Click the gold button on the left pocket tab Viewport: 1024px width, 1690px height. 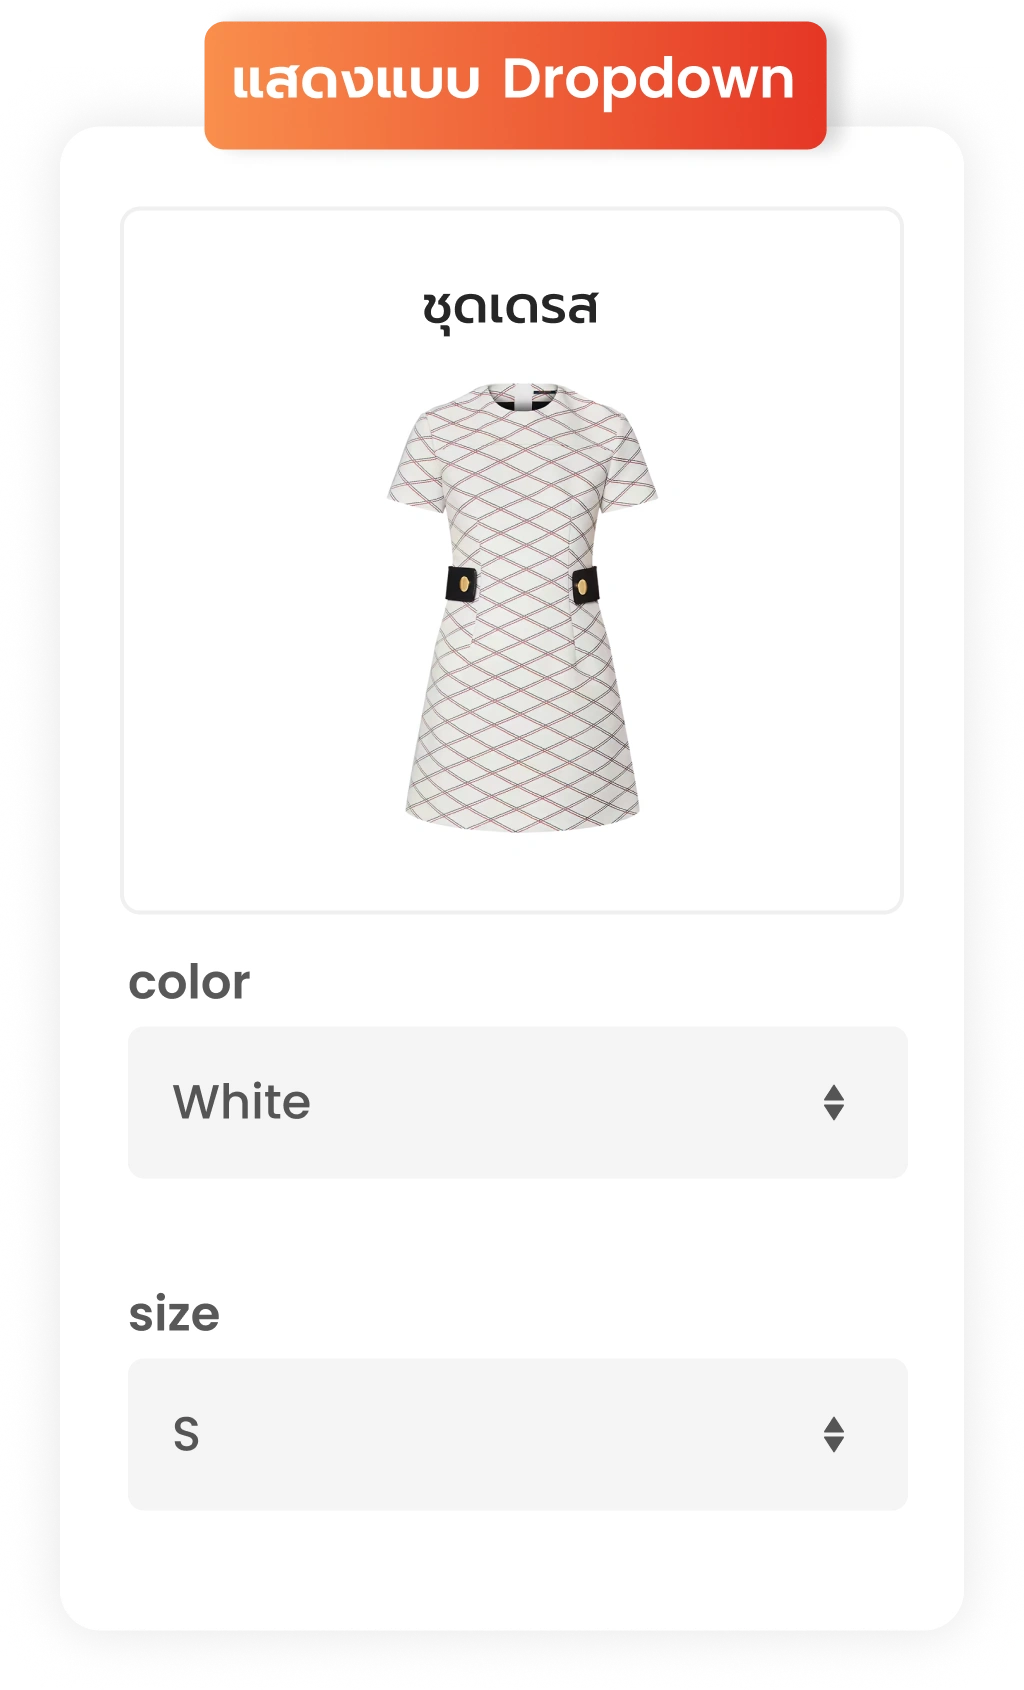[x=466, y=583]
